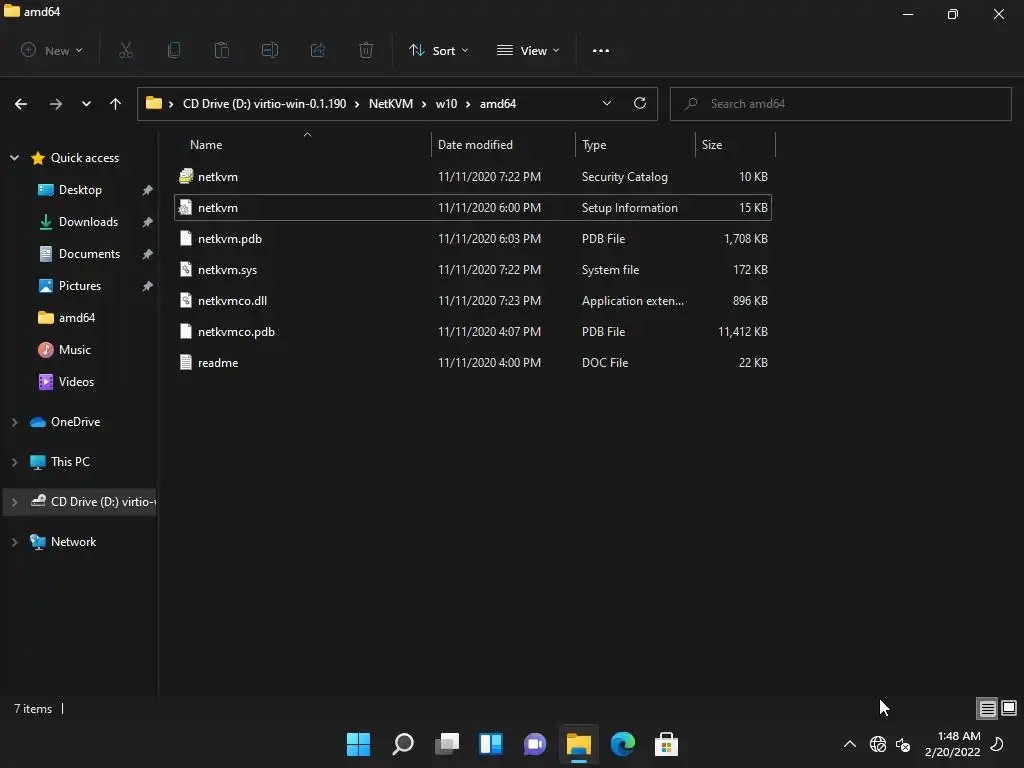
Task: Switch to details view layout icon
Action: point(987,709)
